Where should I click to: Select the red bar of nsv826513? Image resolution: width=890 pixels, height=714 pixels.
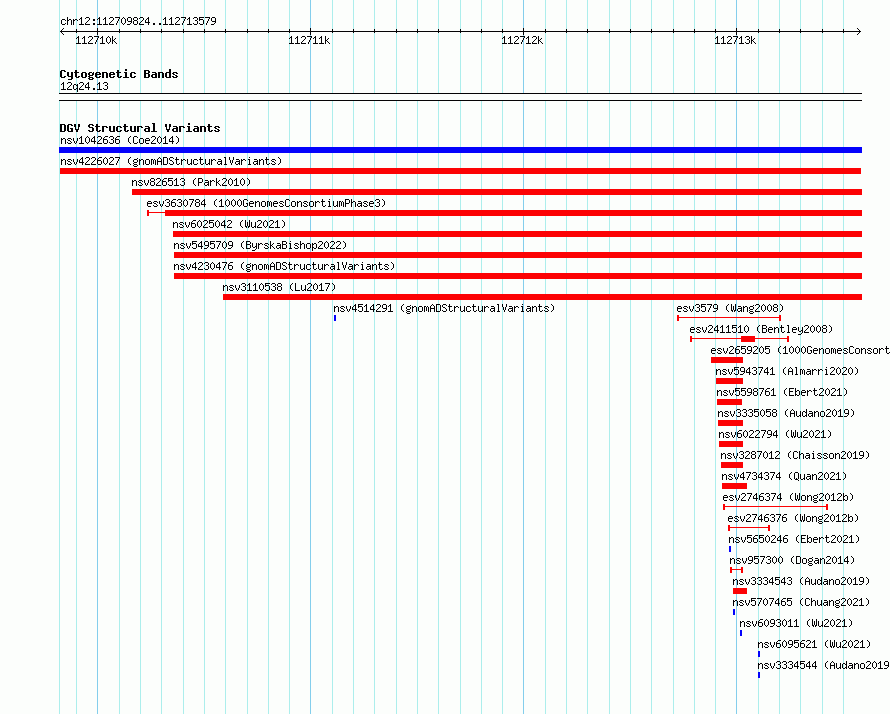[497, 192]
